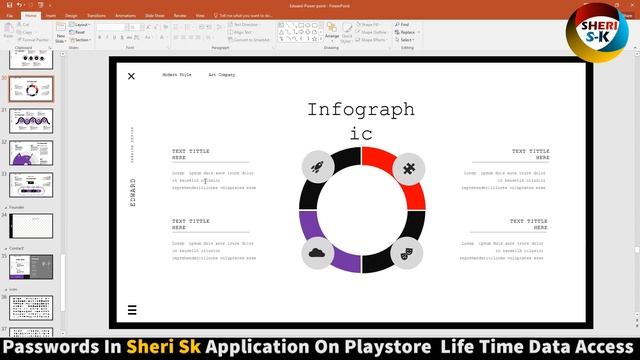Select the star shape in shapes gallery
Viewport: 640px width, 360px height.
(314, 39)
